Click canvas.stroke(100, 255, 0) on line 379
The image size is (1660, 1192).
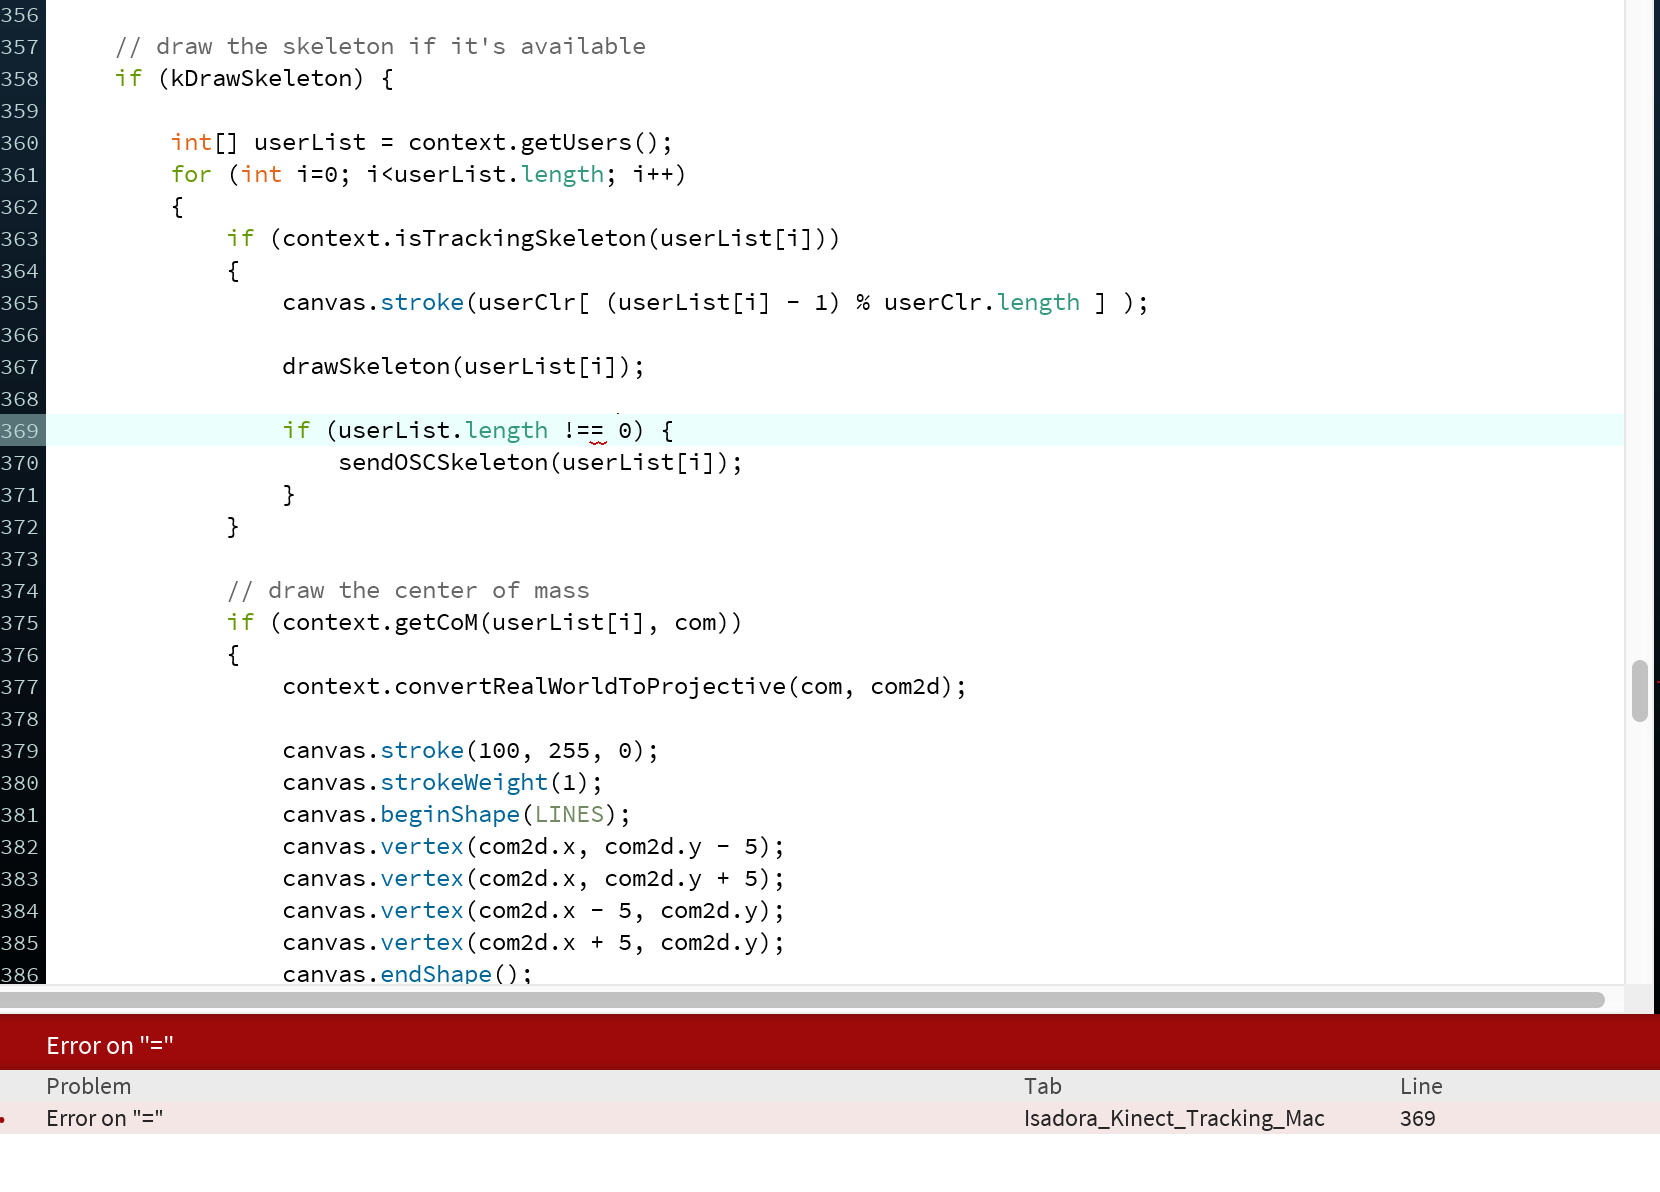click(x=470, y=751)
